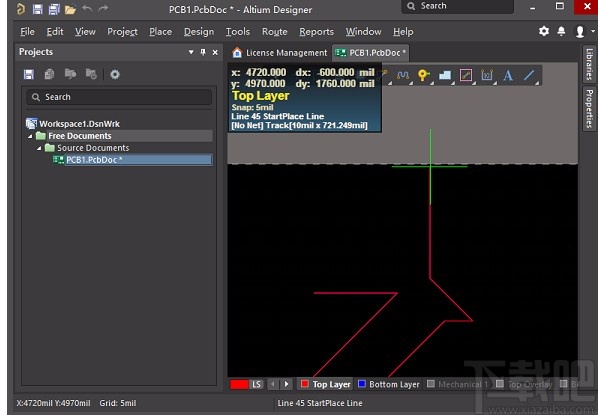Image resolution: width=598 pixels, height=415 pixels.
Task: Open the Properties side panel
Action: 589,109
